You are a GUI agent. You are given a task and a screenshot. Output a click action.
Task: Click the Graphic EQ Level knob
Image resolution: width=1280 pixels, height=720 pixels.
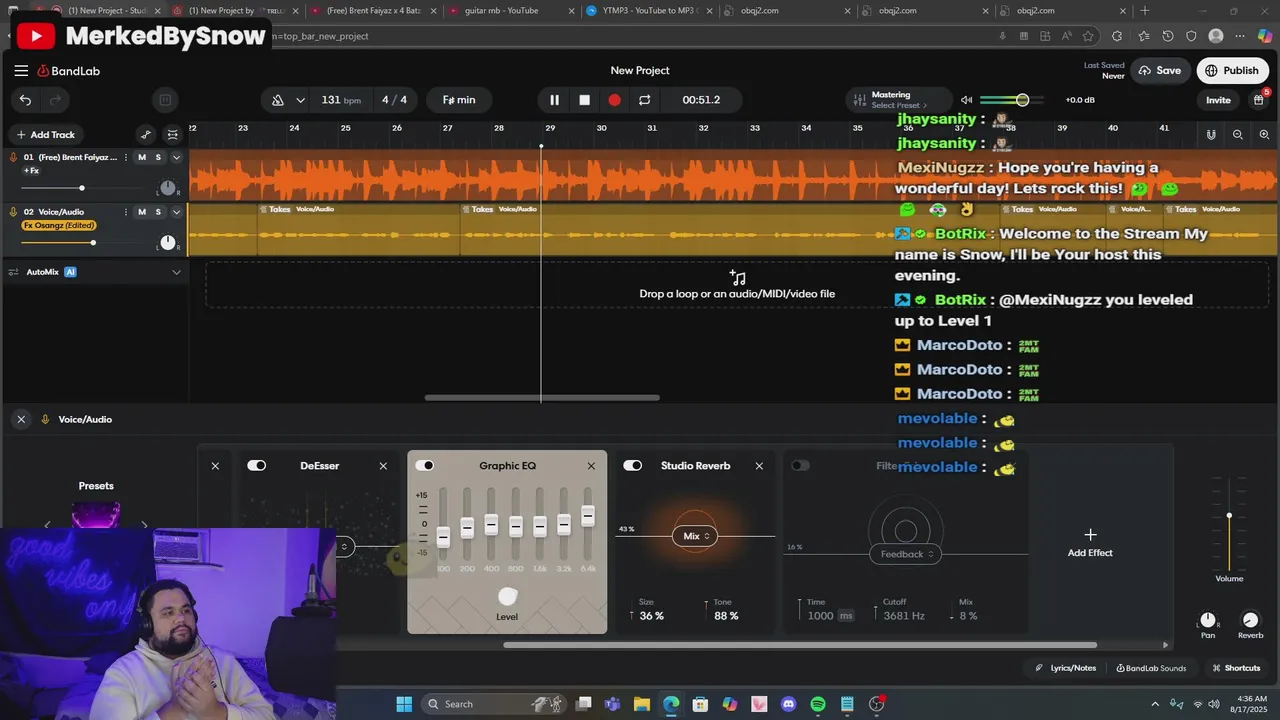[508, 597]
